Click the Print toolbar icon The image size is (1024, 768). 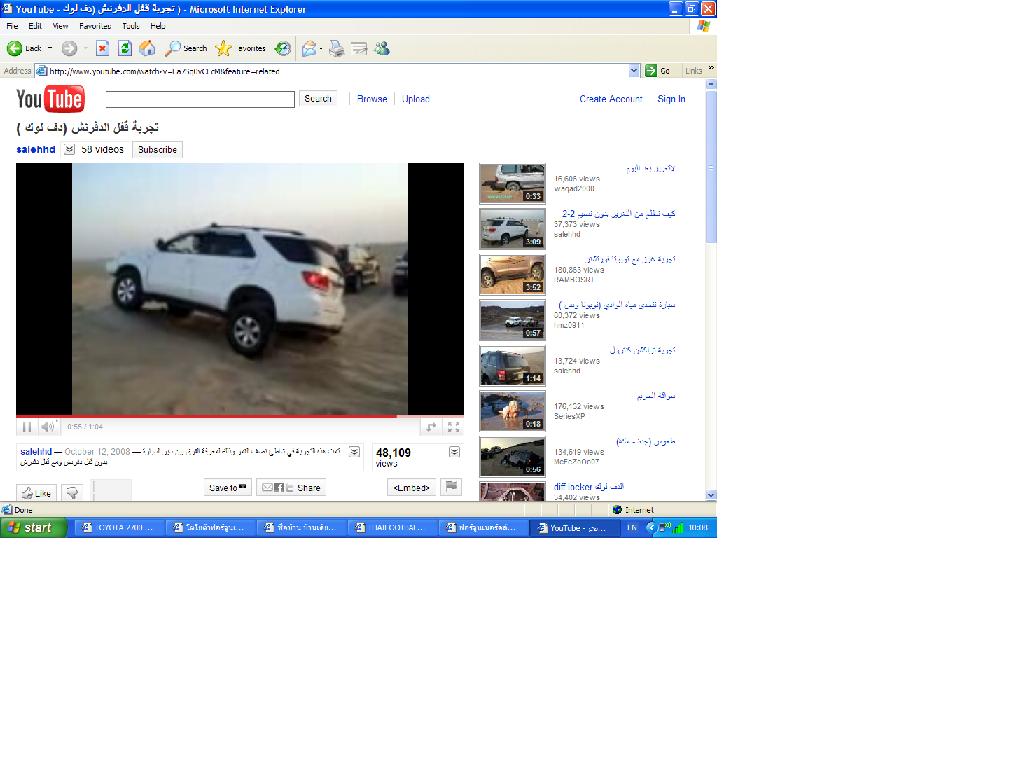[337, 48]
